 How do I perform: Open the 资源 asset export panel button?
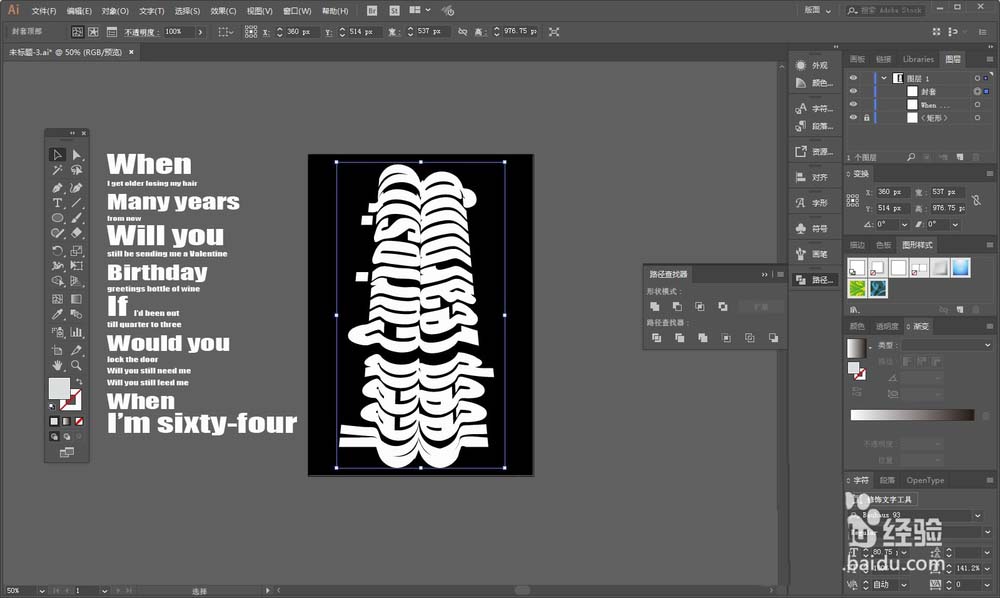click(x=814, y=152)
